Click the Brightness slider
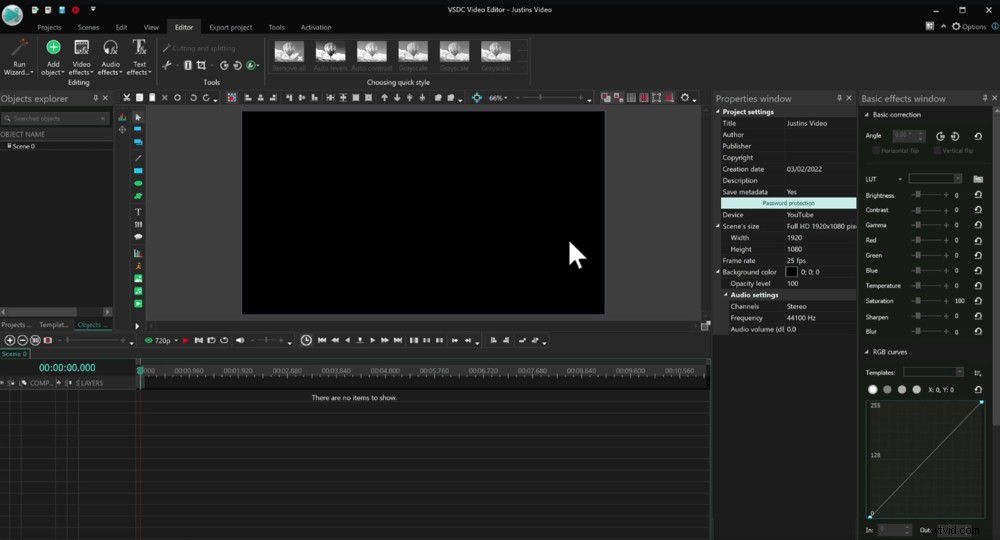Screen dimensions: 1000x540 coord(930,195)
